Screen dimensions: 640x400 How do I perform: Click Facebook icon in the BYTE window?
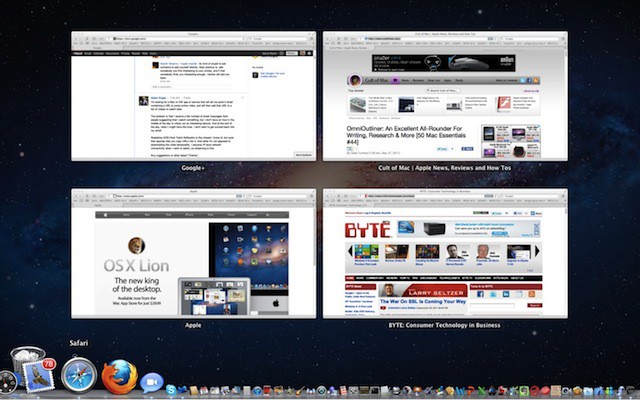(480, 294)
